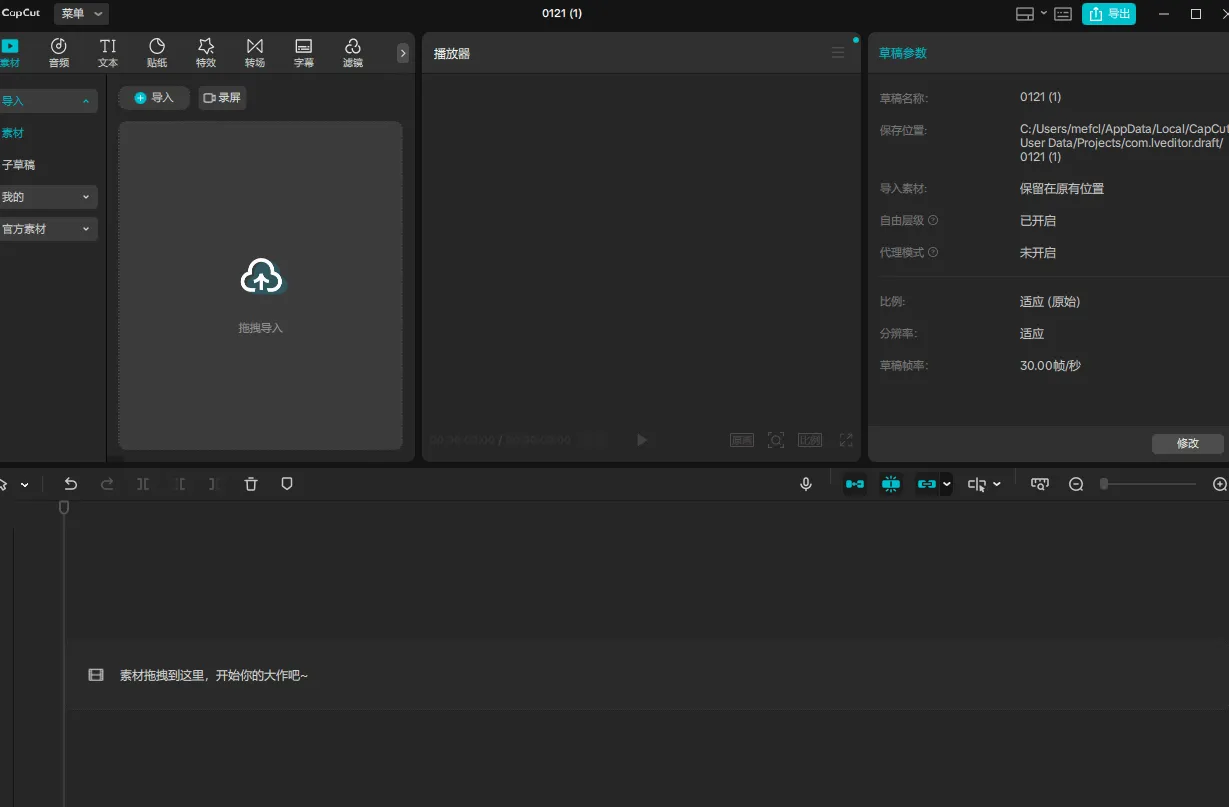Redo the last action

[x=107, y=484]
